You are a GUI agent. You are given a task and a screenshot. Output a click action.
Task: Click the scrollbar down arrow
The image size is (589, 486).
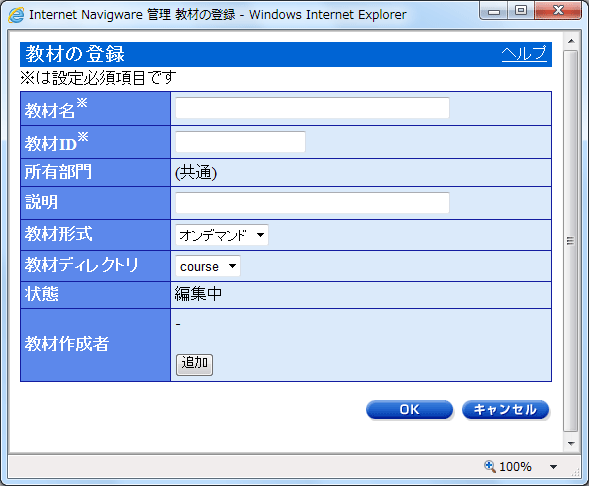(571, 443)
